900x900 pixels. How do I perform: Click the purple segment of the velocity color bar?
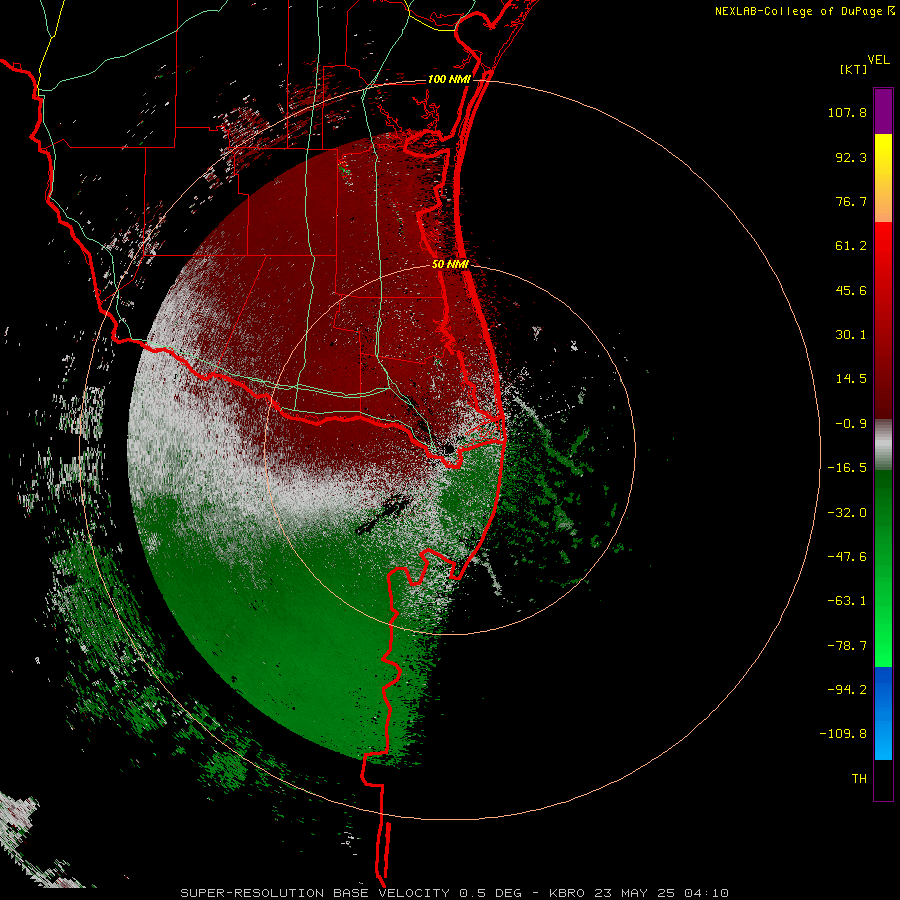click(883, 111)
